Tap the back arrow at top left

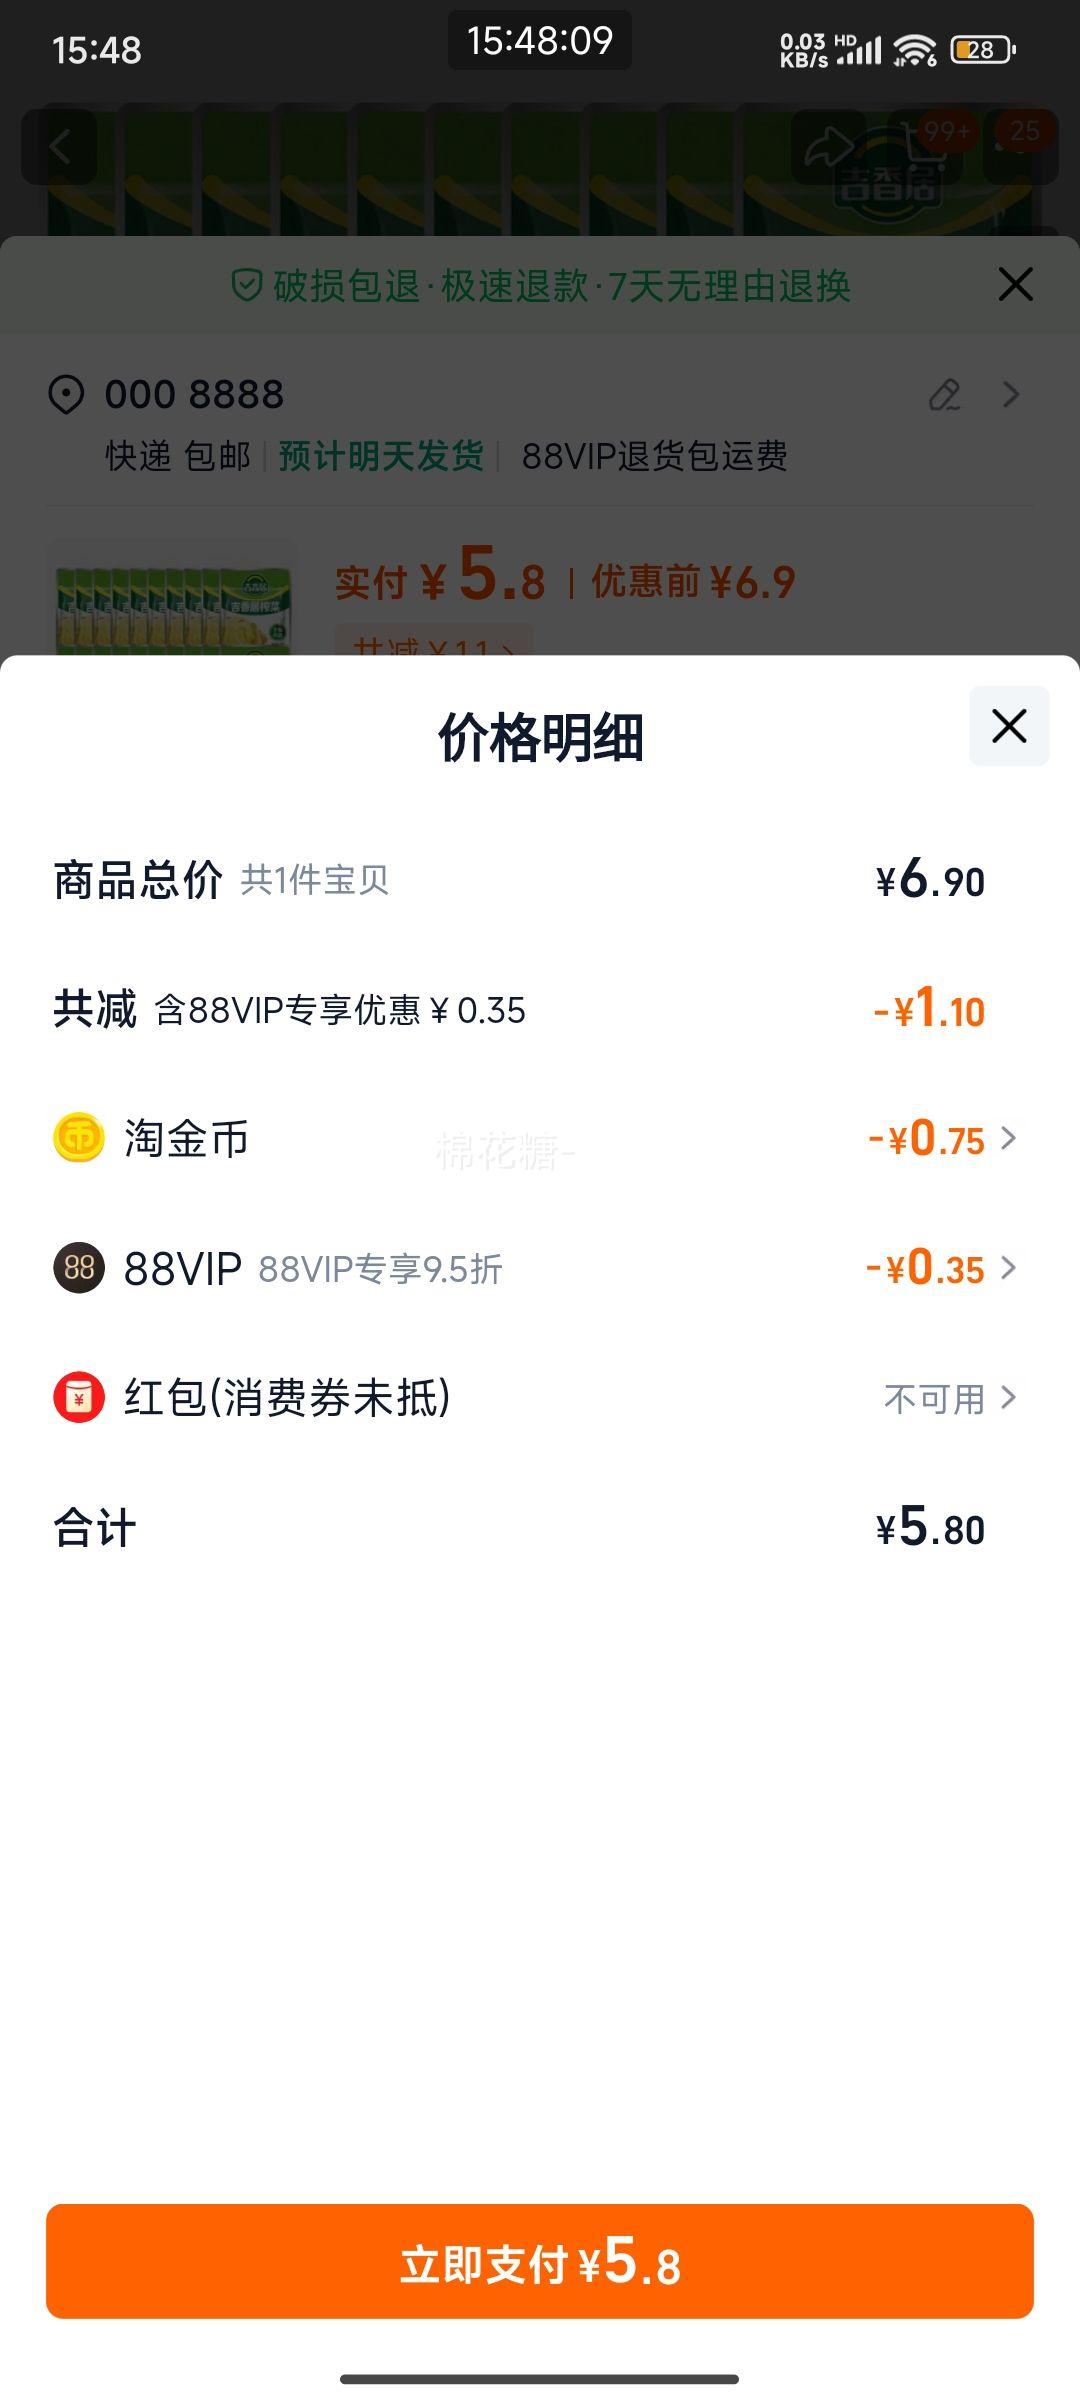(x=60, y=148)
